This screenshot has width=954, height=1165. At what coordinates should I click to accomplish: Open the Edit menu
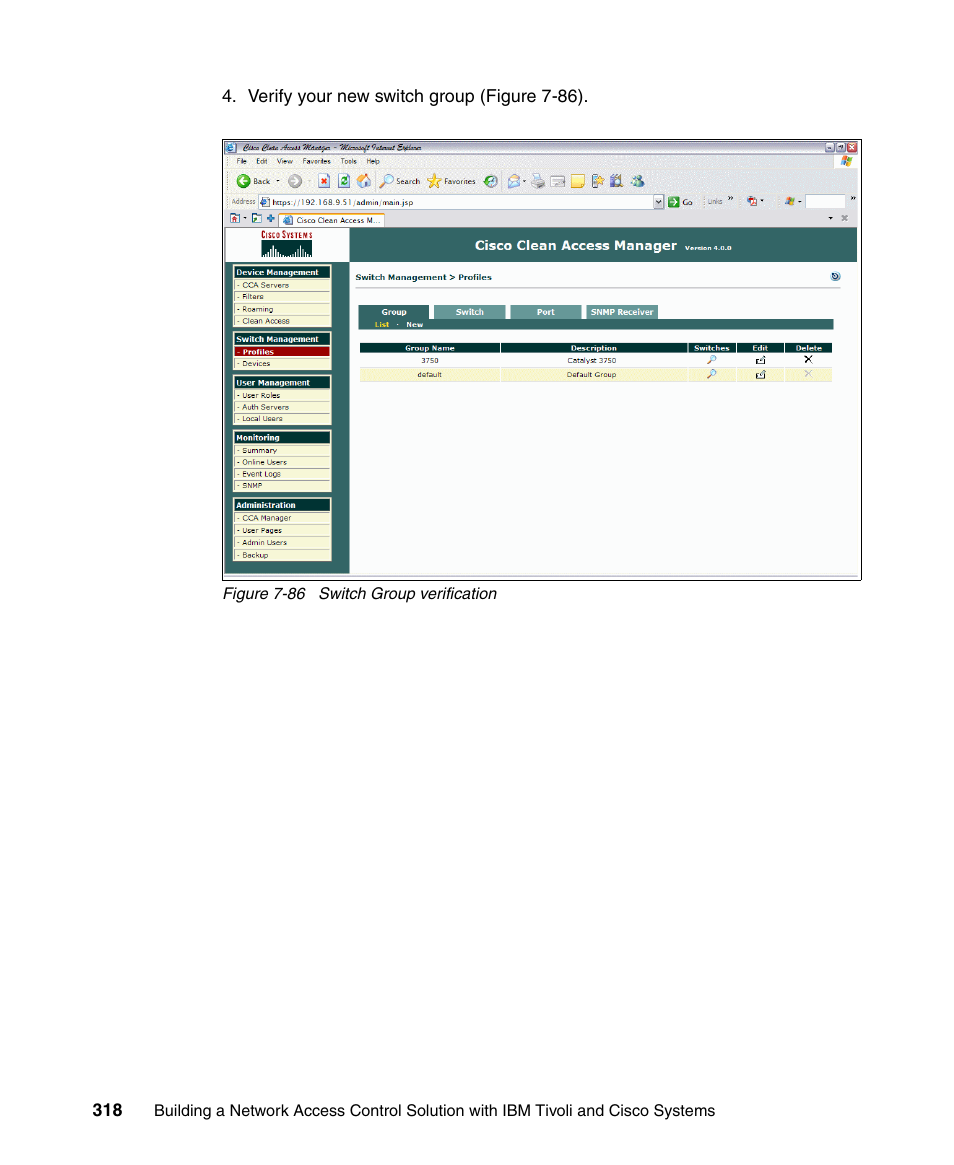tap(262, 161)
